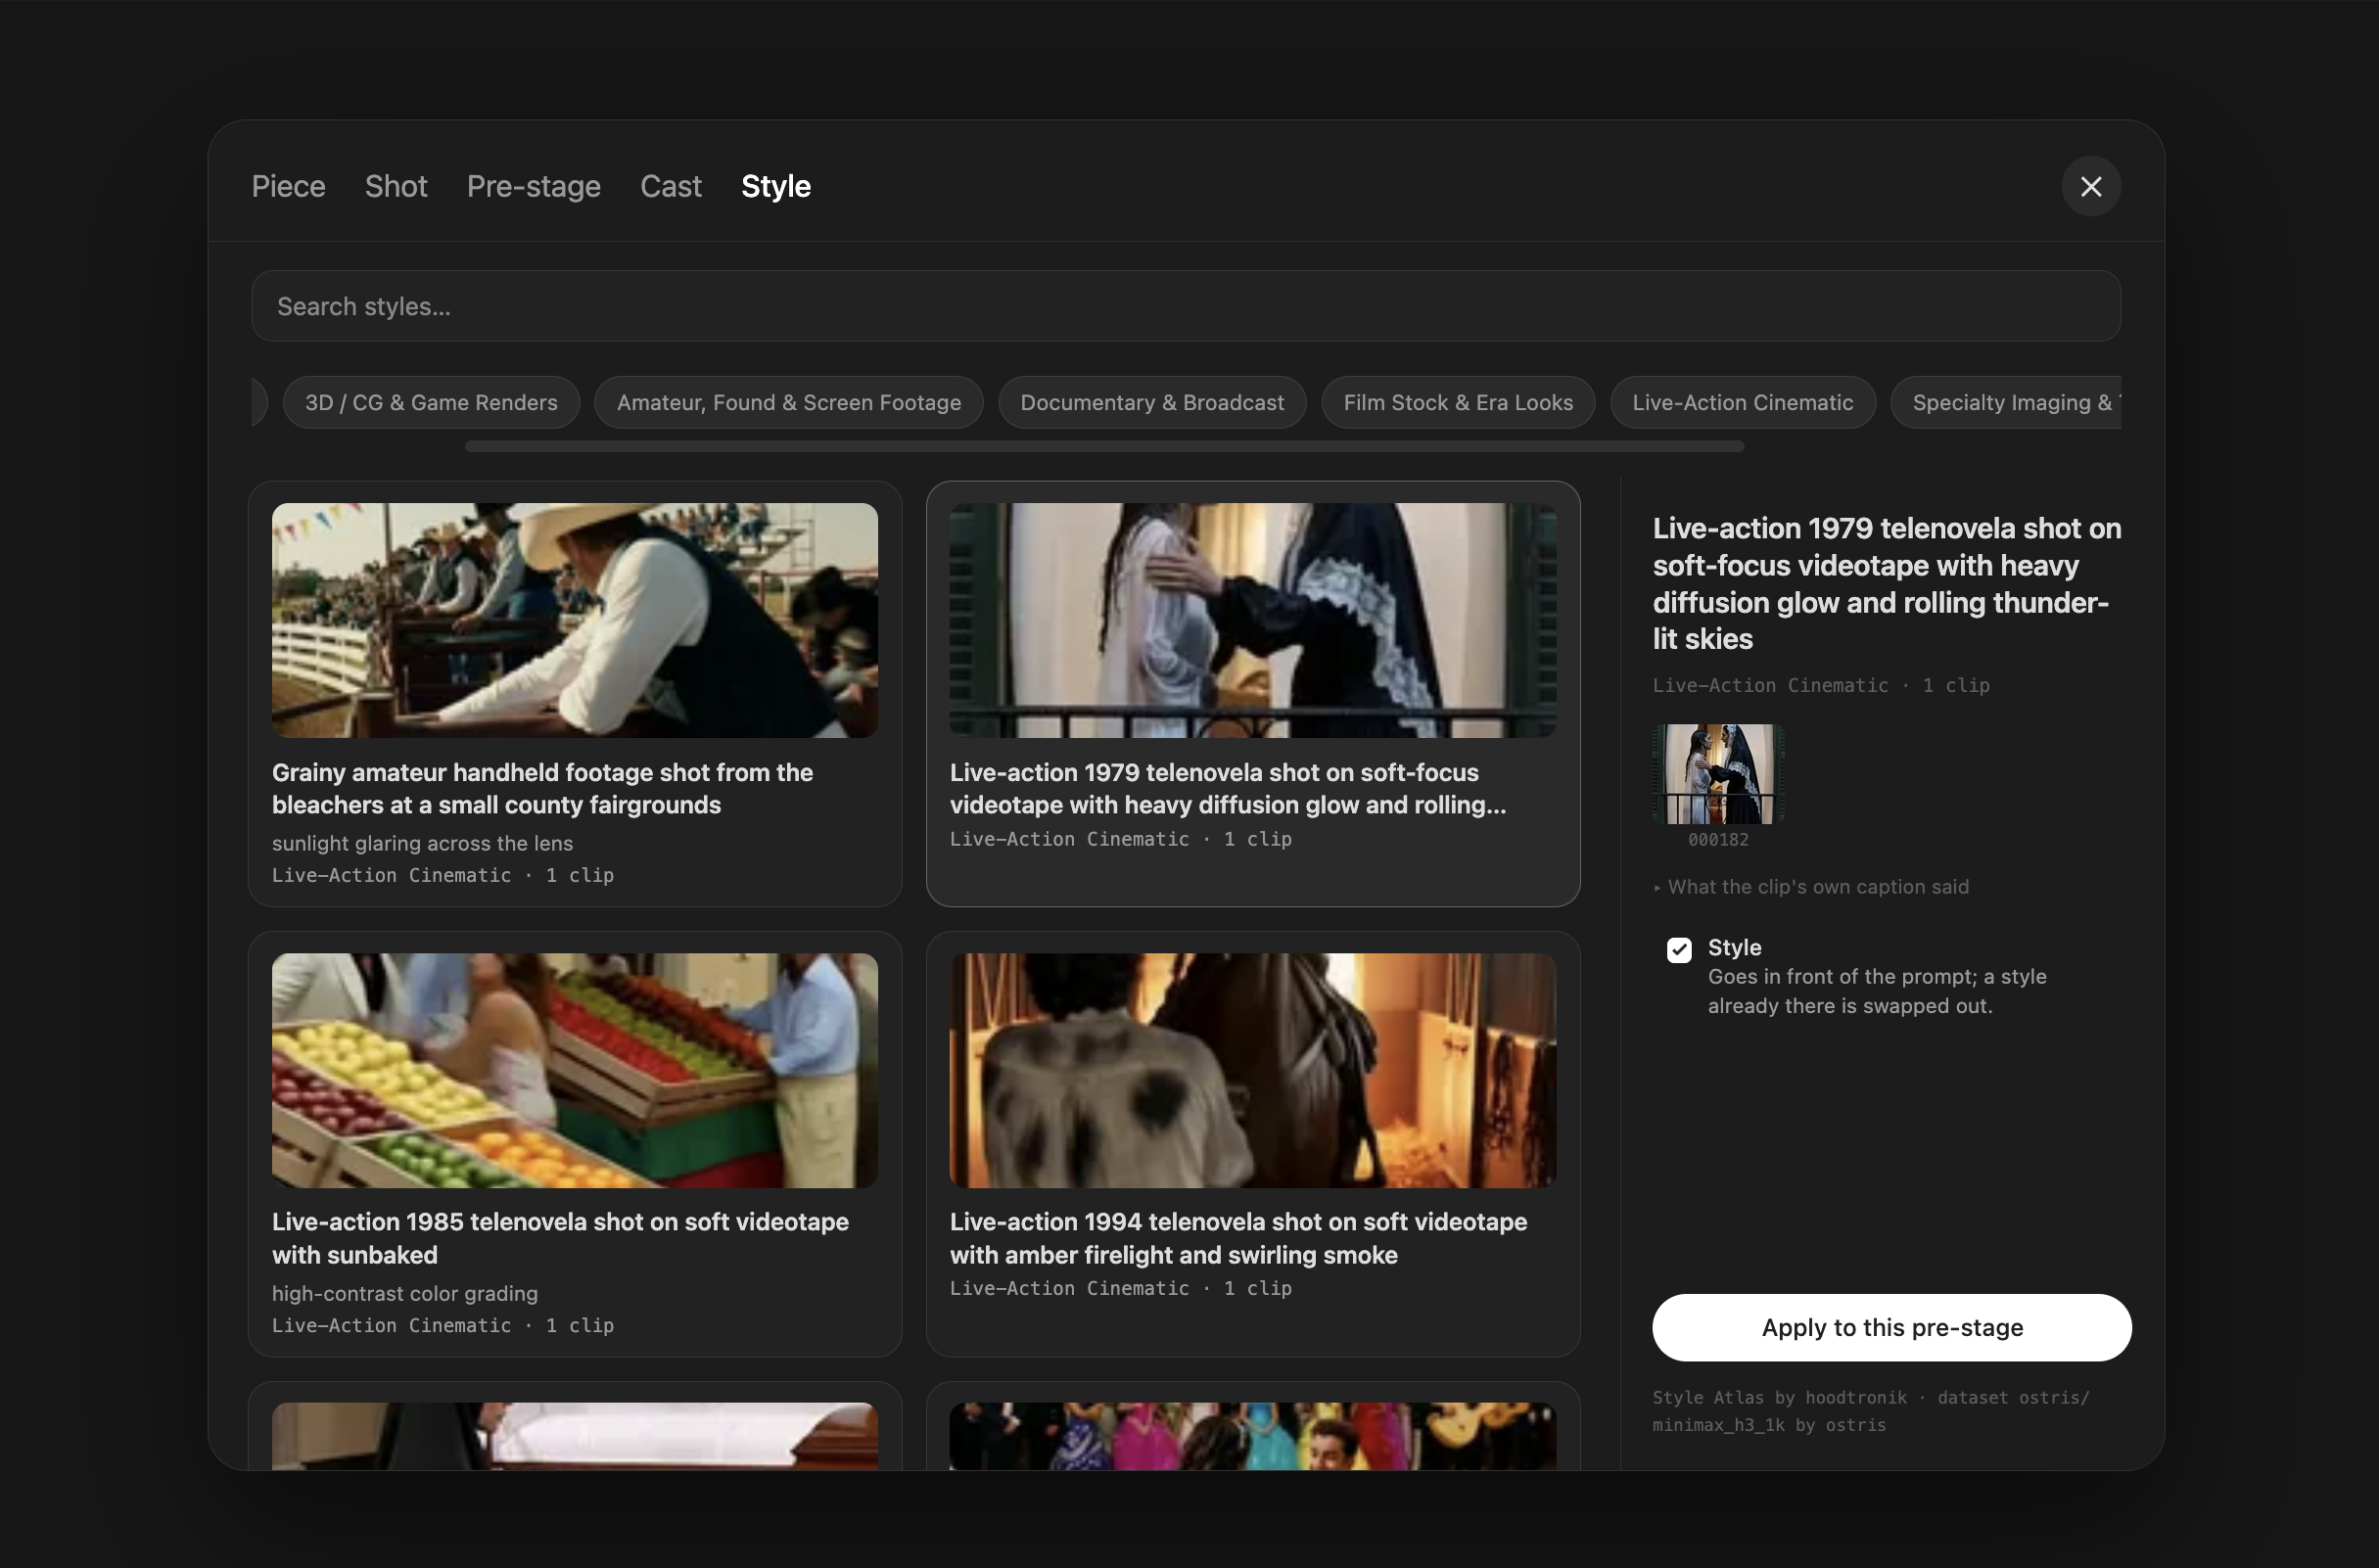2379x1568 pixels.
Task: Click the Style tab
Action: click(776, 186)
